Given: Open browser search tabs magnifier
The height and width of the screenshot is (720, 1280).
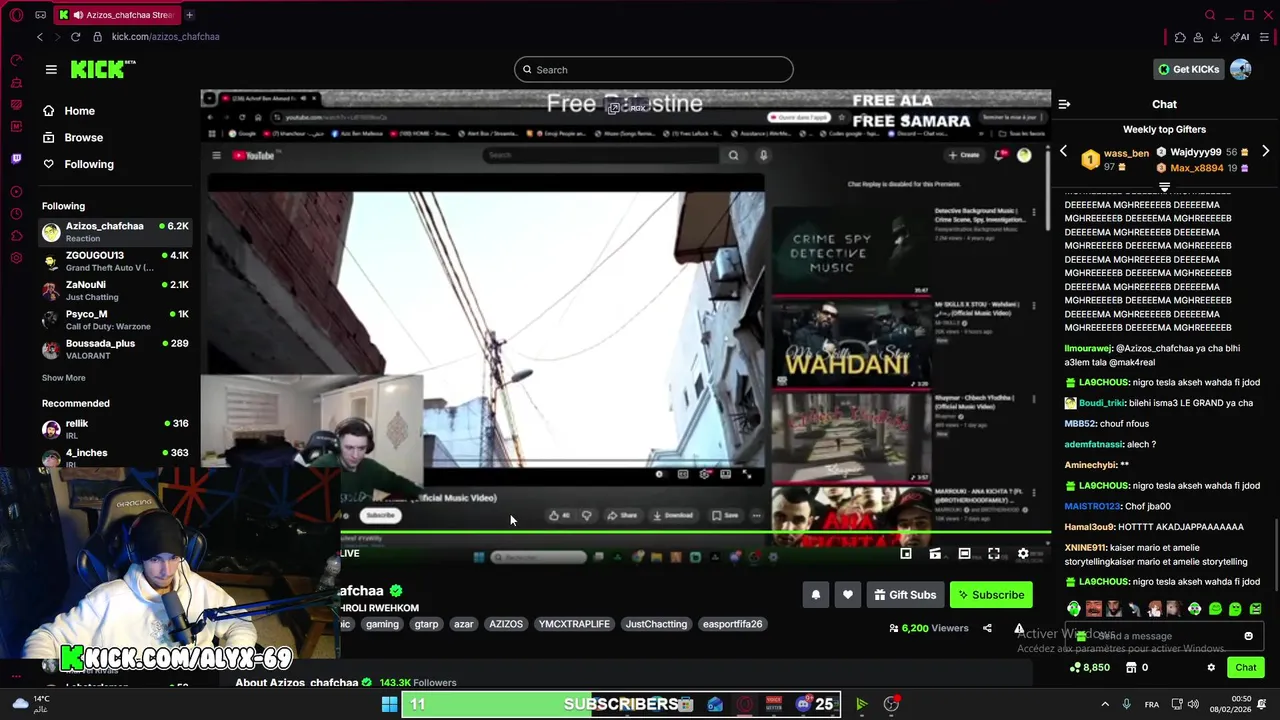Looking at the screenshot, I should point(1210,15).
